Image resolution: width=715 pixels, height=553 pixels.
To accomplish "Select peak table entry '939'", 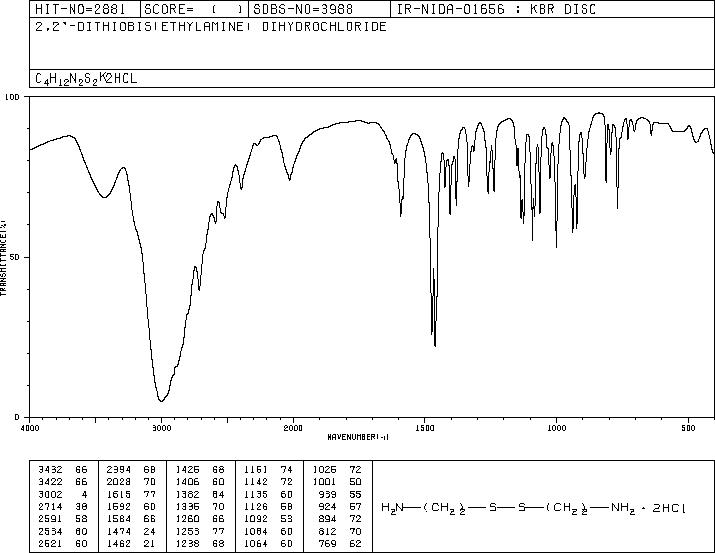I will tap(328, 494).
